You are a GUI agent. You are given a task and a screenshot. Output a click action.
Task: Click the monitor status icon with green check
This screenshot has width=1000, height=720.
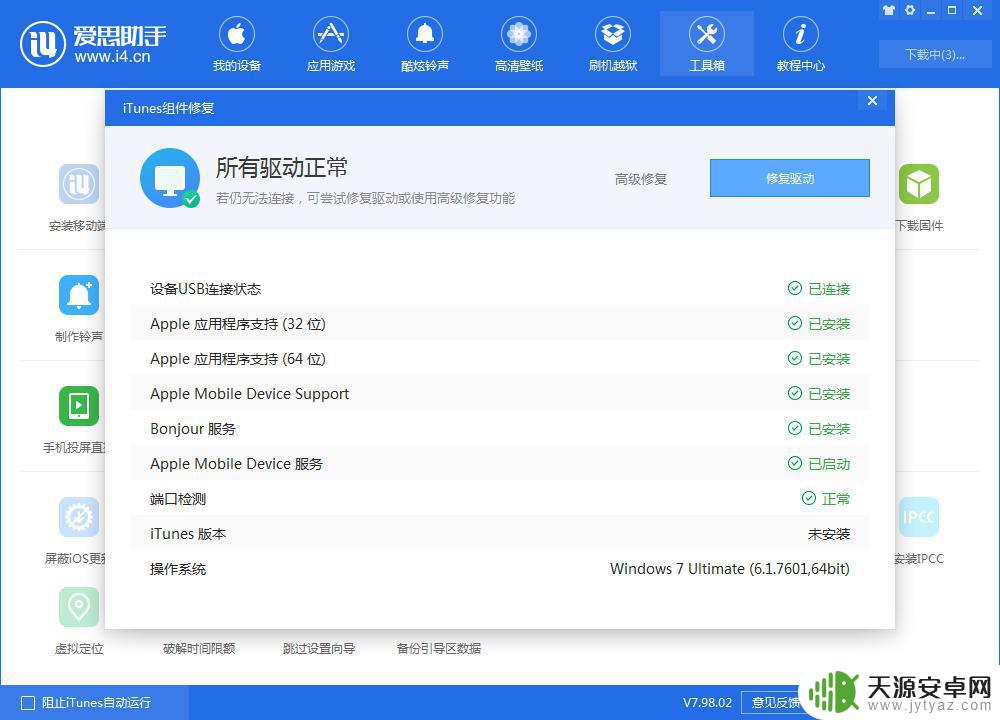(x=170, y=179)
